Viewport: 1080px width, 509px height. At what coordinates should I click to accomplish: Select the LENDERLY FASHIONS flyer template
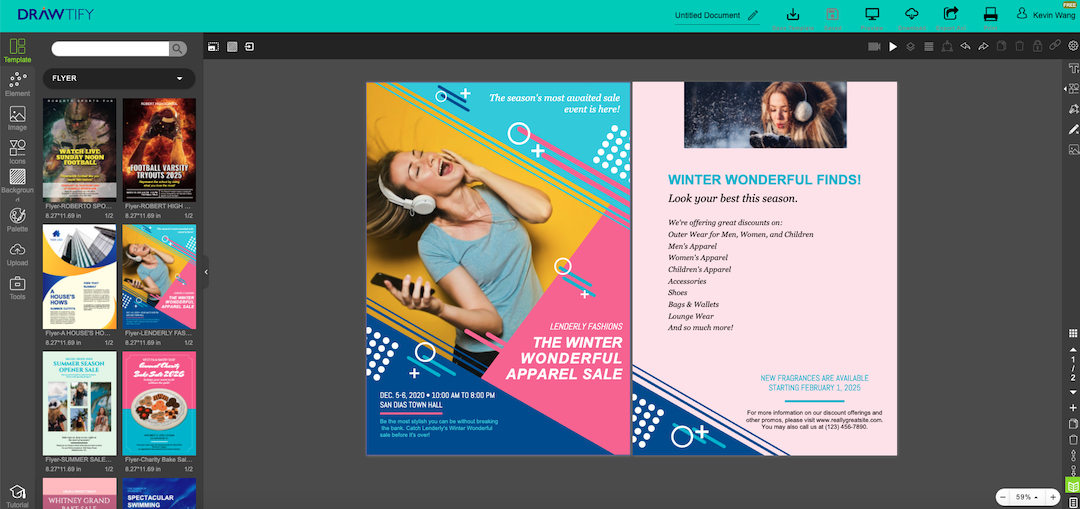point(159,276)
